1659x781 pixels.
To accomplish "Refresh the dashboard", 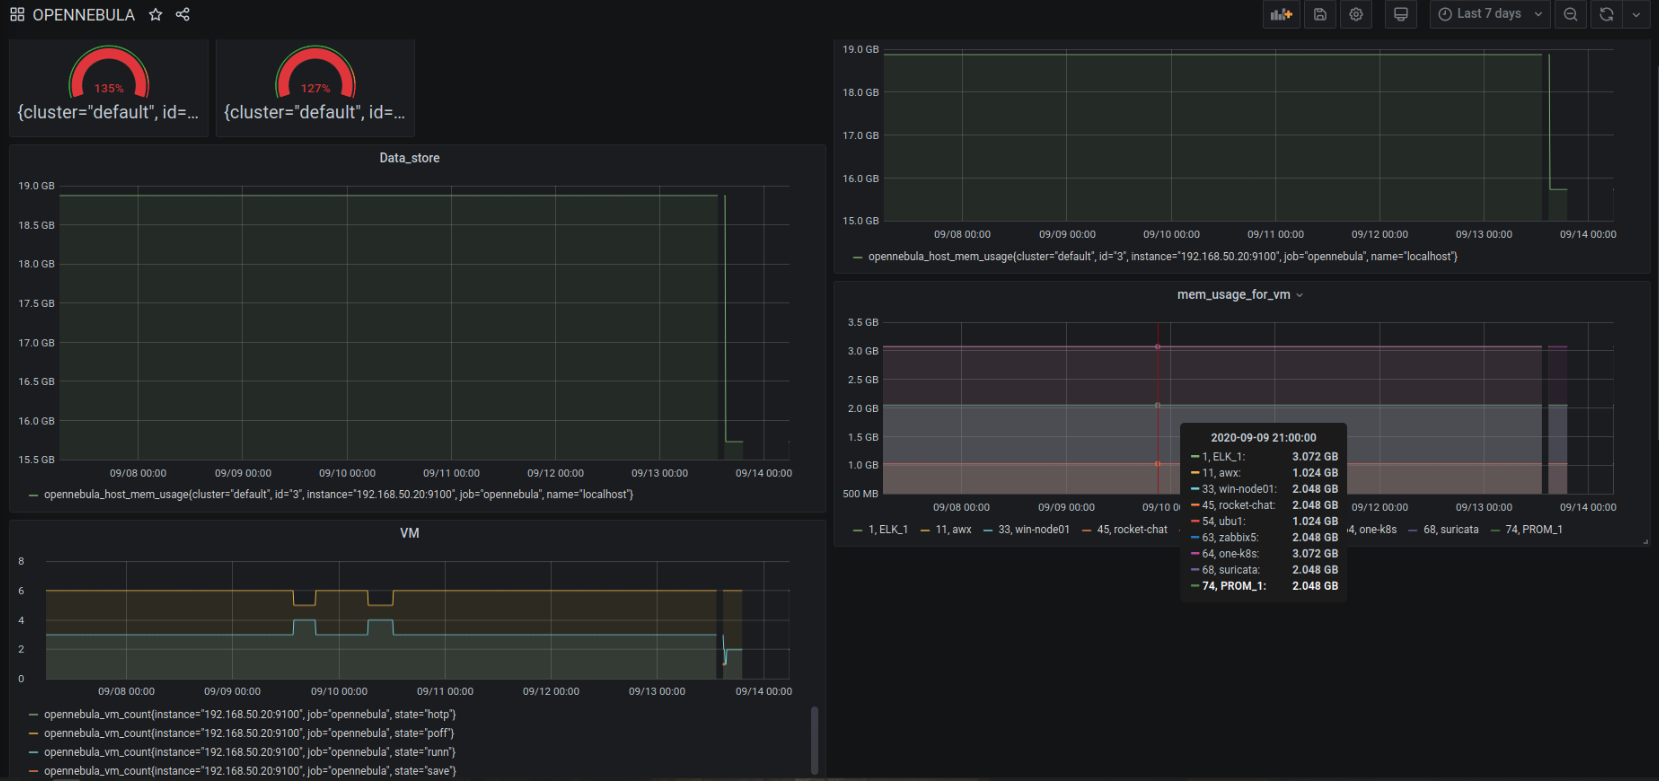I will [1606, 14].
